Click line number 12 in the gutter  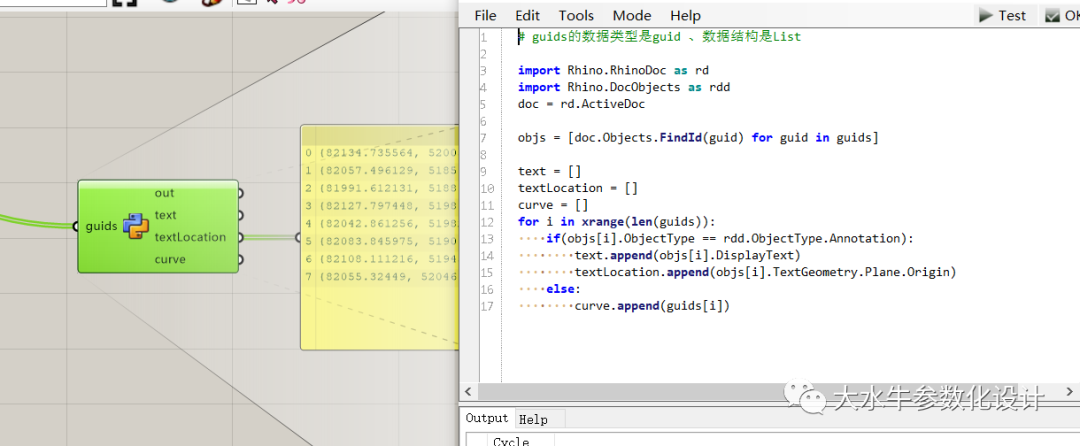tap(487, 222)
